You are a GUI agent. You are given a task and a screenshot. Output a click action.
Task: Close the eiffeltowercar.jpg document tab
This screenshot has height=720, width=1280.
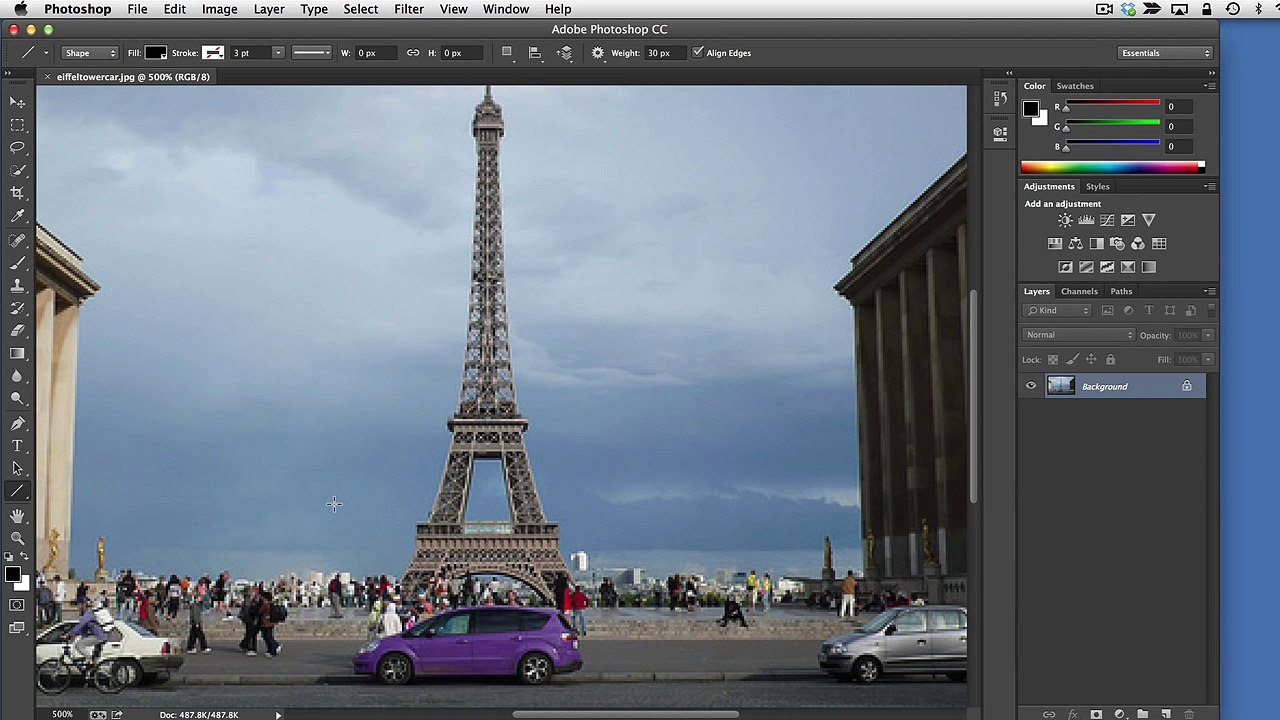(x=47, y=77)
